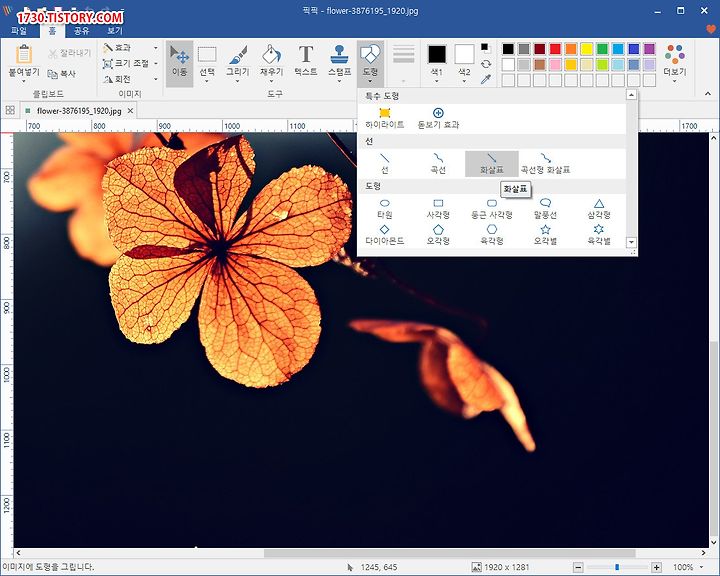Screen dimensions: 720x576
Task: Collapse the ribbon with the chevron
Action: [708, 94]
